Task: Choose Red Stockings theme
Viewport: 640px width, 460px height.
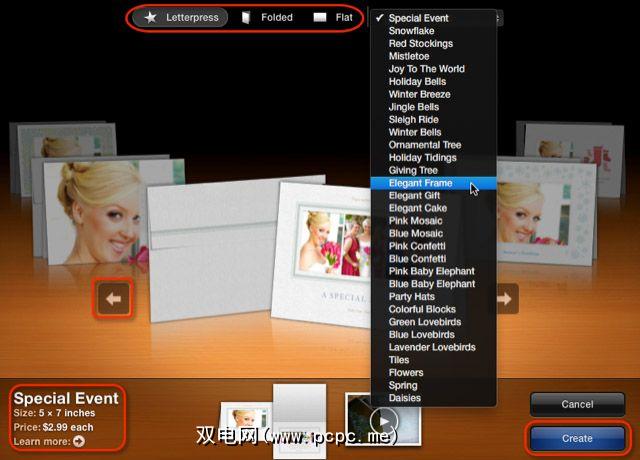Action: (433, 43)
